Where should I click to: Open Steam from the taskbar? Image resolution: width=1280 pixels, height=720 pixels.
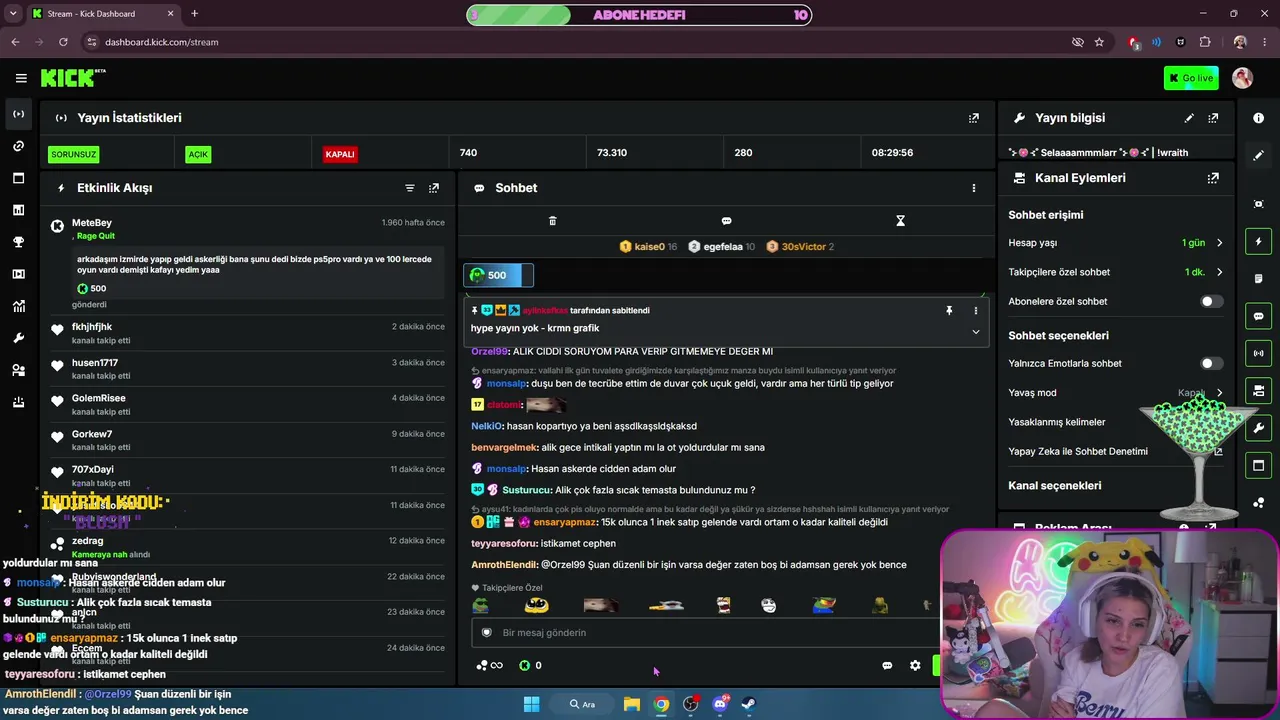(x=748, y=704)
